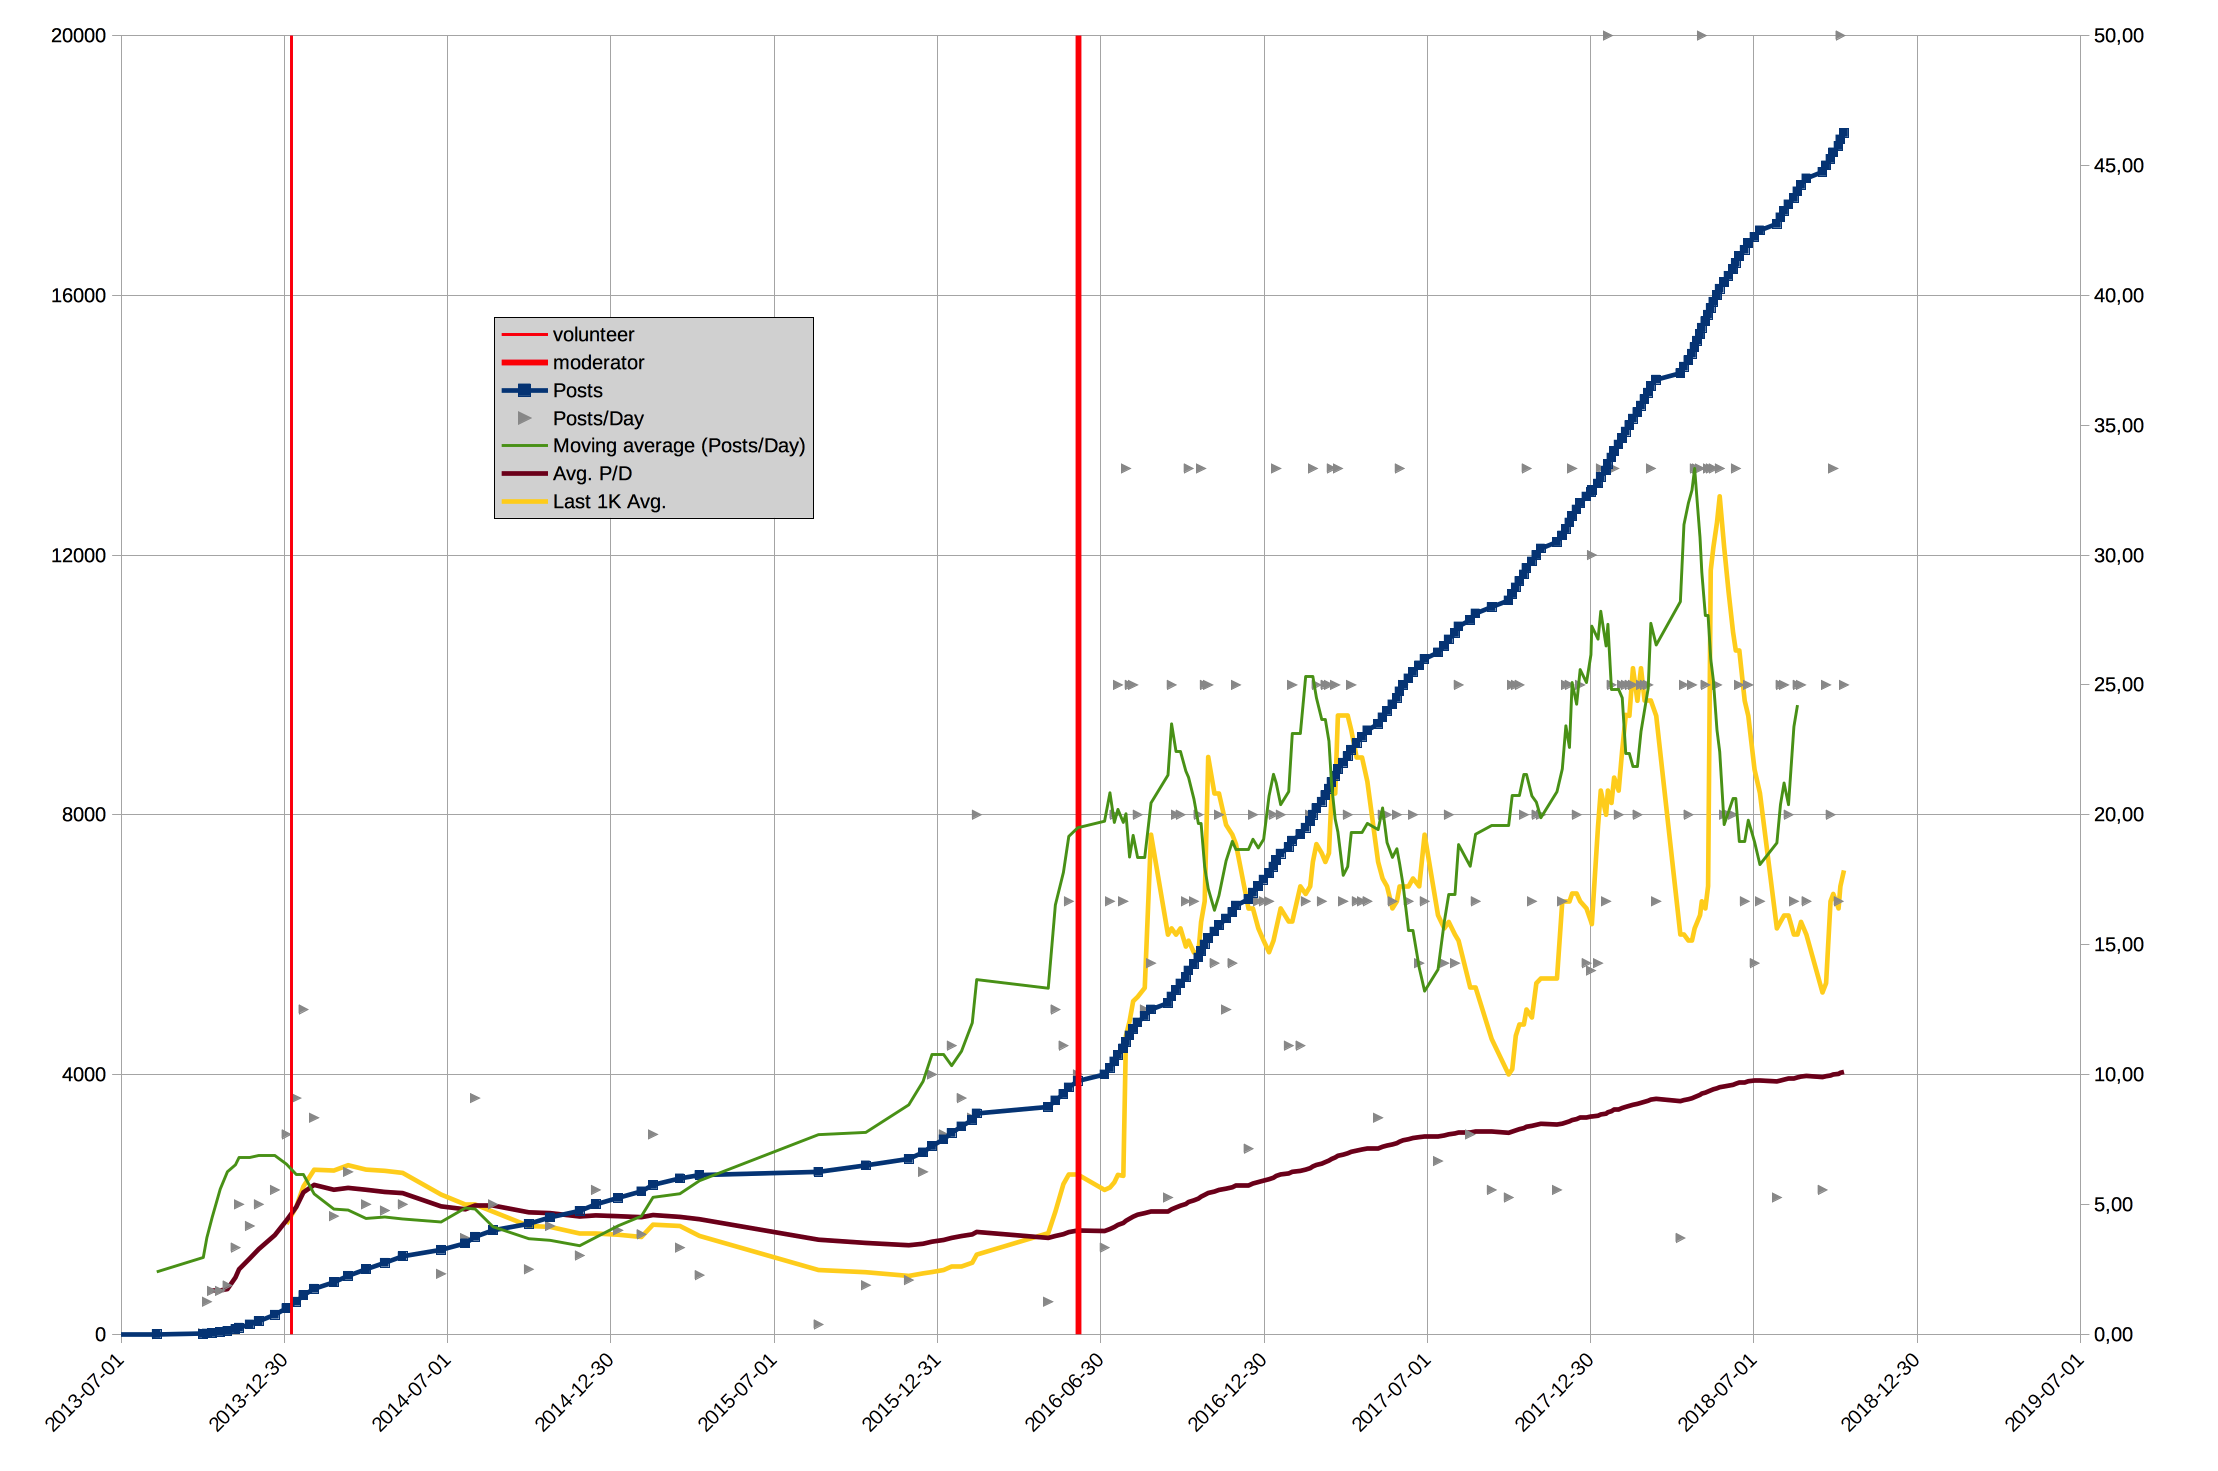Screen dimensions: 2218x1471
Task: Click x-axis date label 2015-12-31
Action: (x=901, y=1392)
